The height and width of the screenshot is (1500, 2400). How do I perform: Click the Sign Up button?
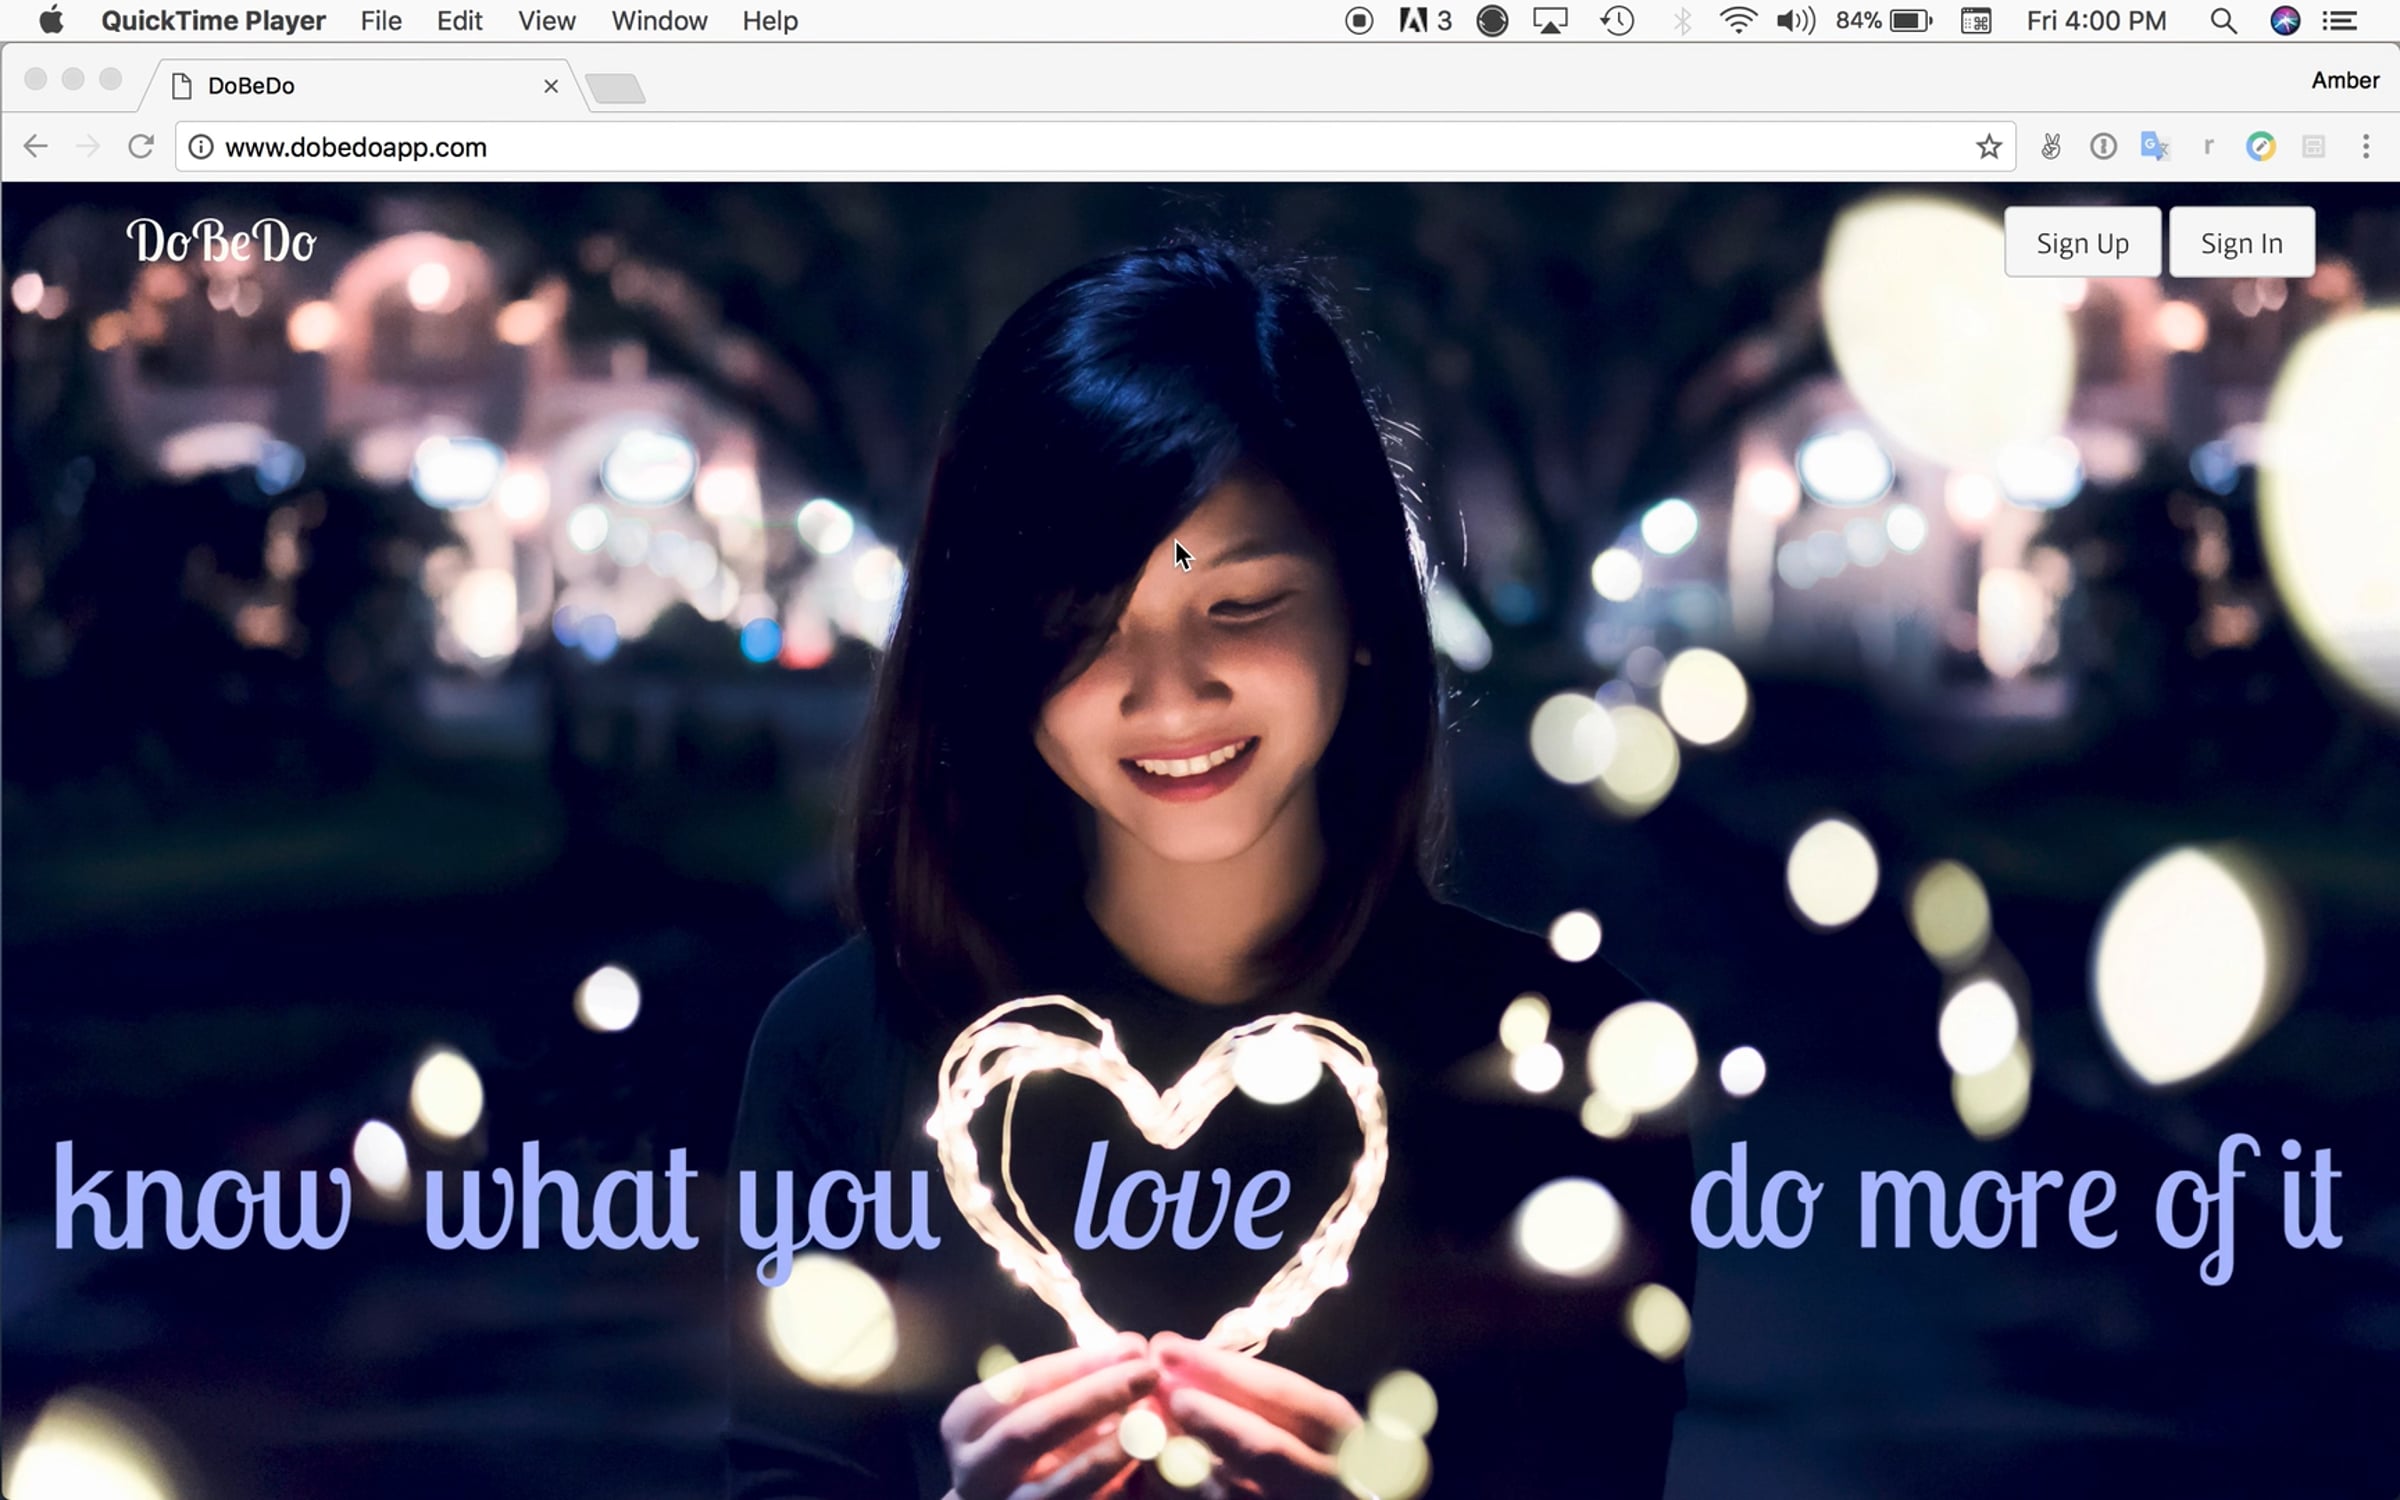click(2082, 243)
